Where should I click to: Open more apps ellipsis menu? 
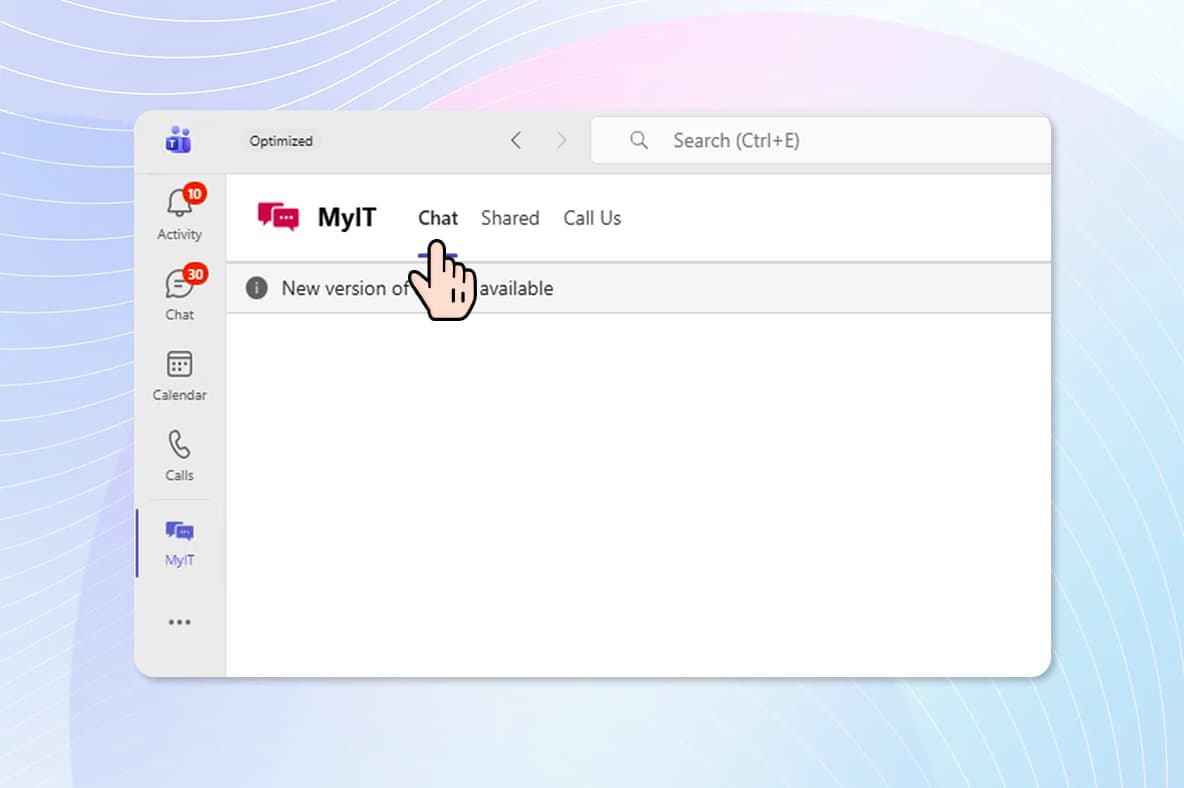coord(179,622)
